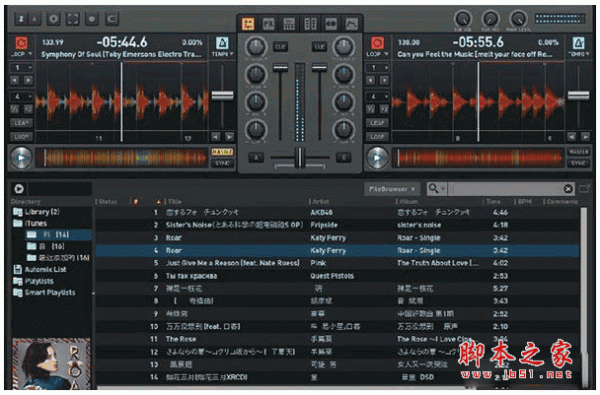Click the left channel volume fader
The image size is (600, 395).
[280, 68]
